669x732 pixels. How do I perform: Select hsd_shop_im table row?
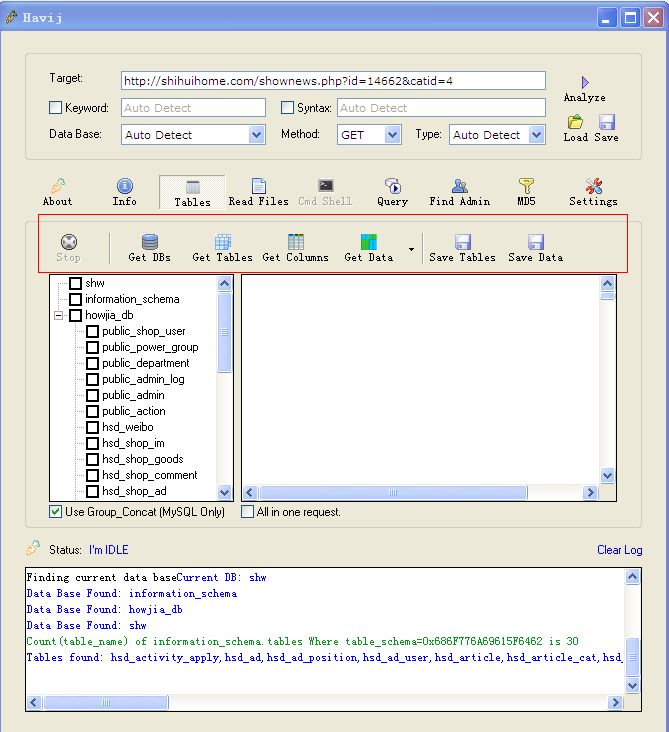click(133, 443)
